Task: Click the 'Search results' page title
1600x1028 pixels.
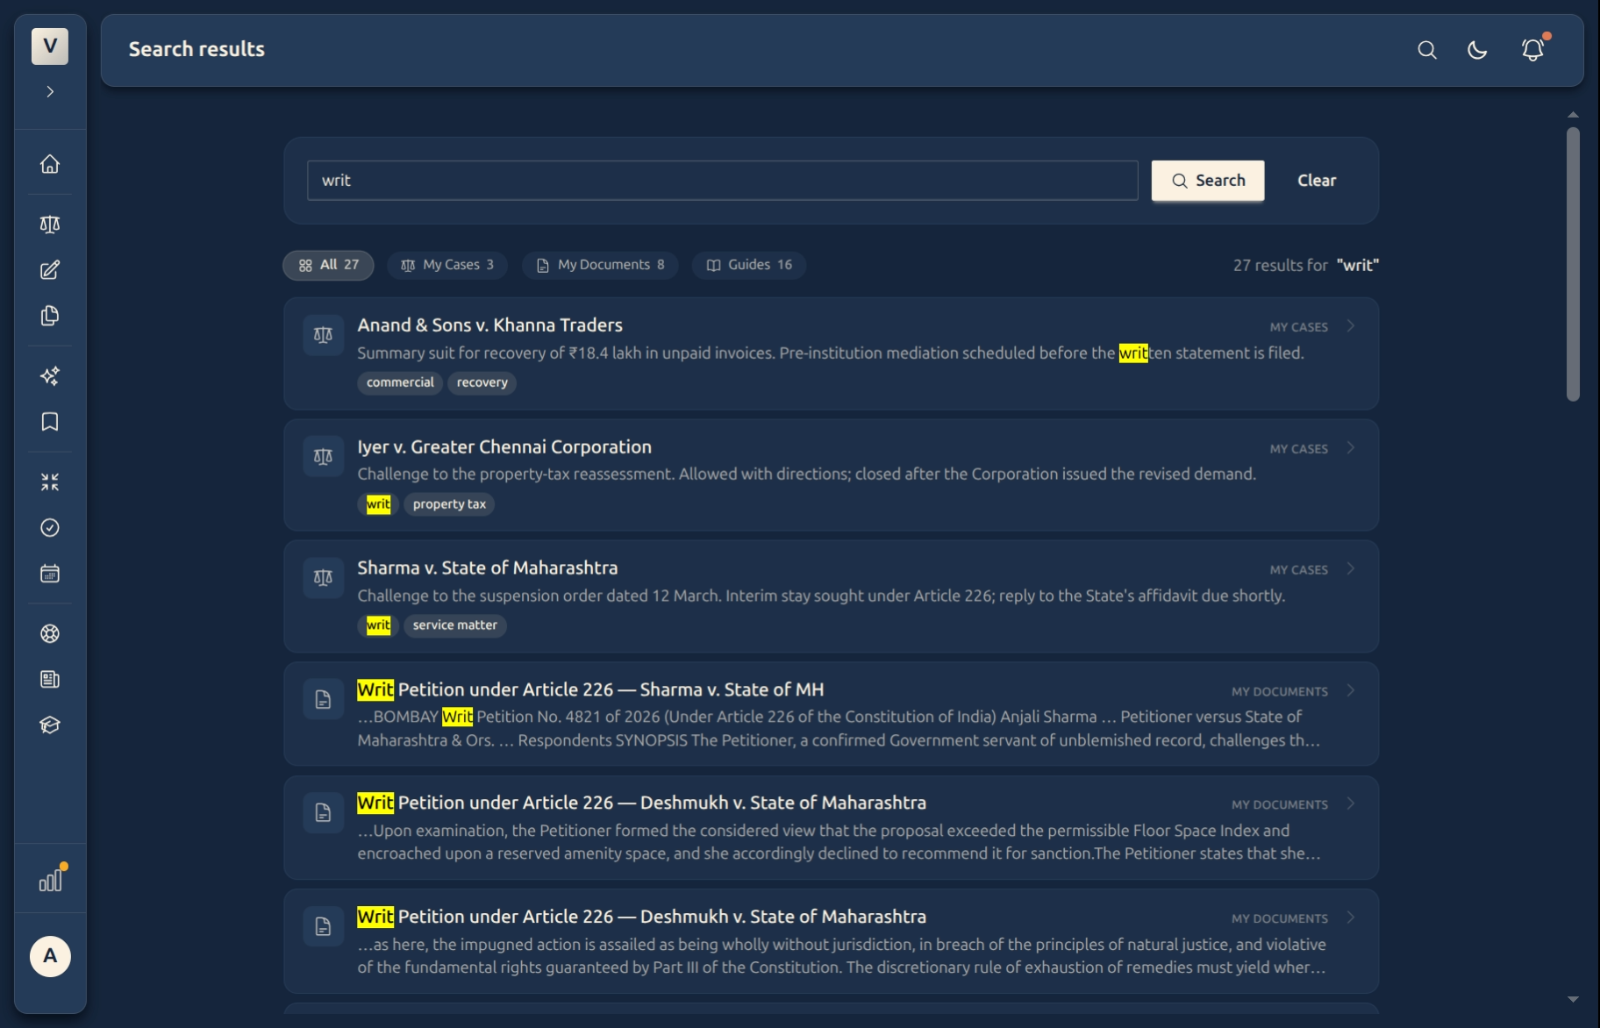Action: point(197,49)
